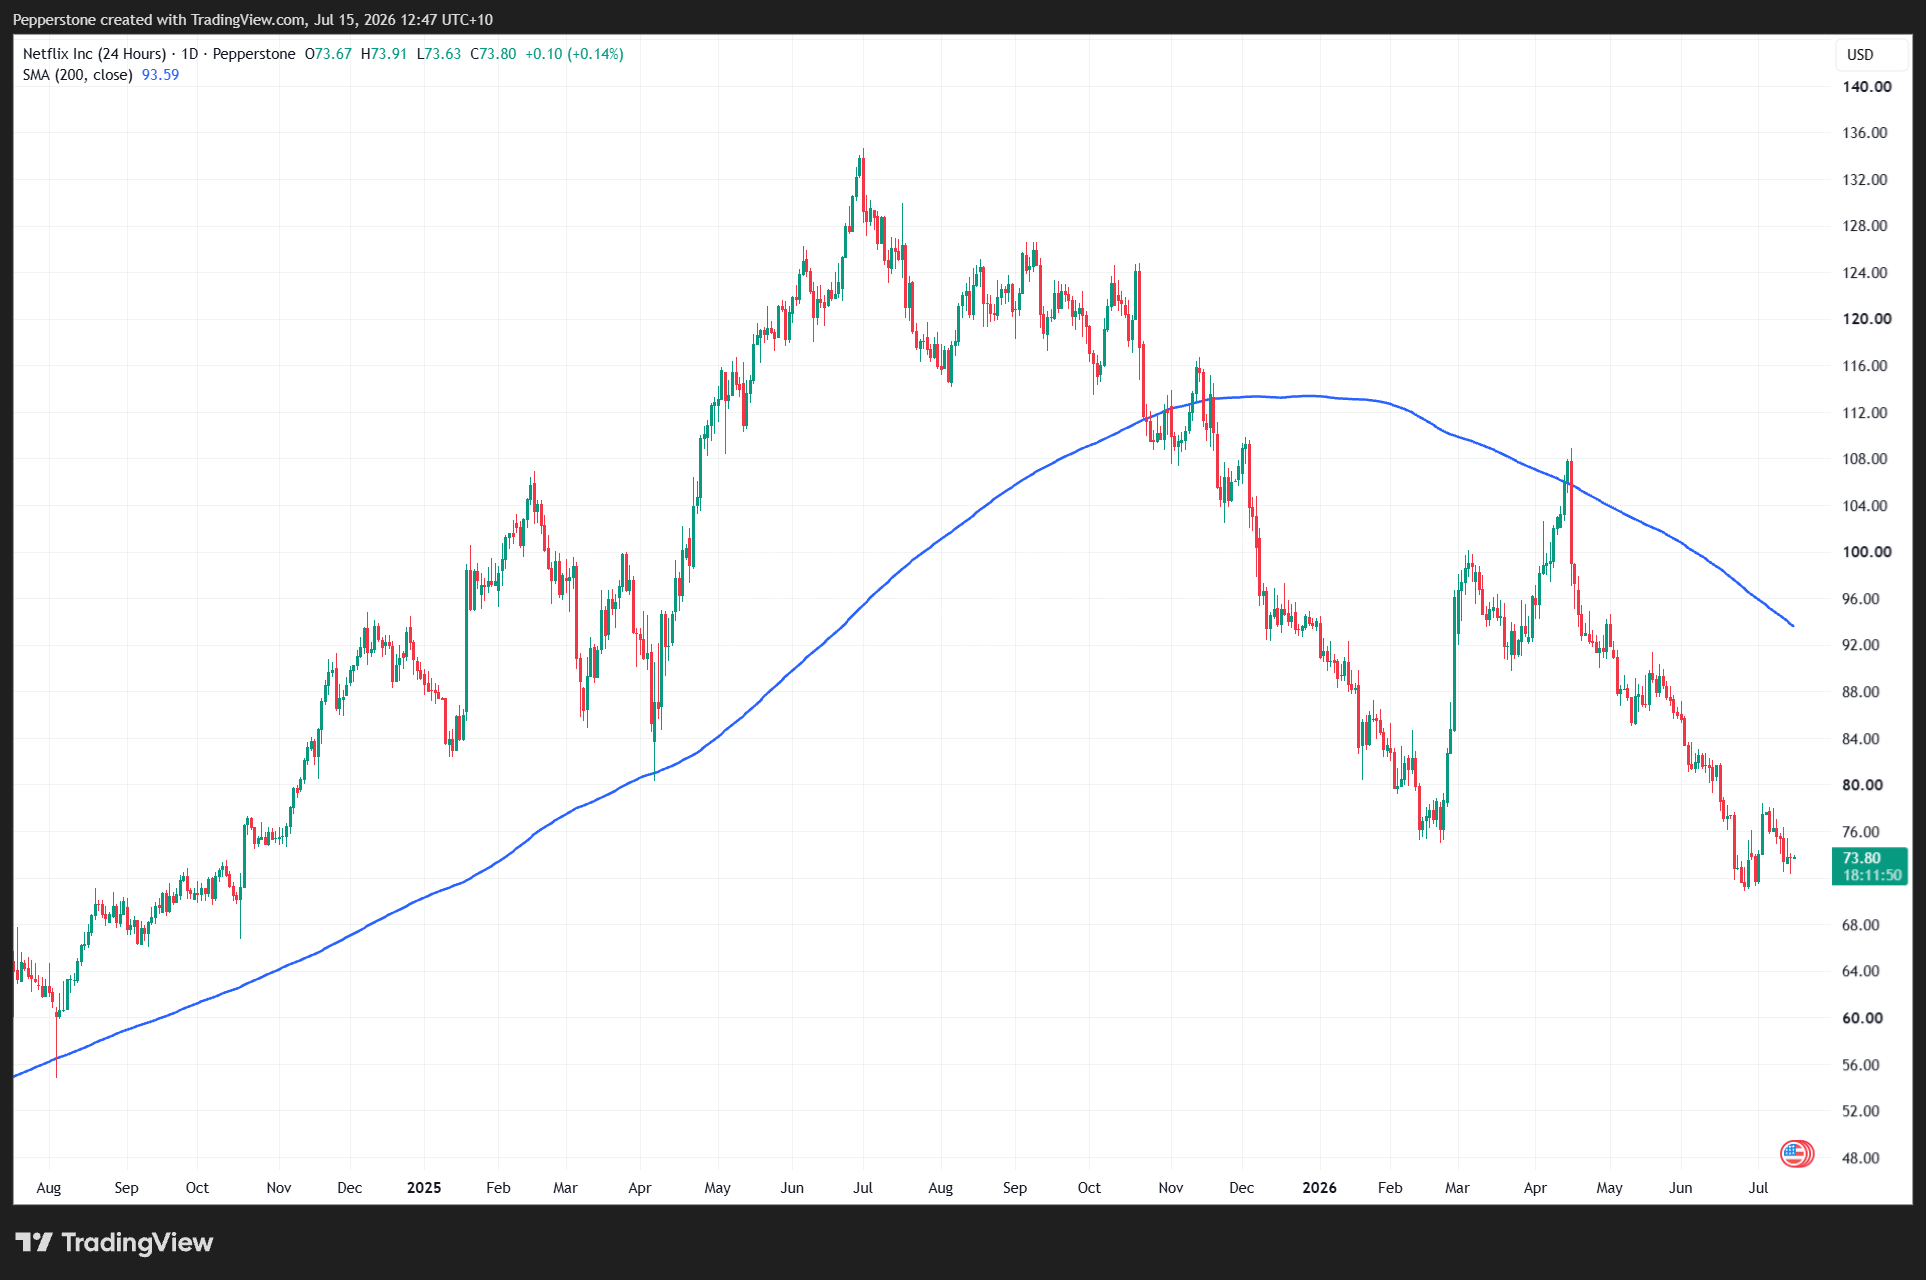
Task: Click the low price L73.63
Action: pos(439,54)
